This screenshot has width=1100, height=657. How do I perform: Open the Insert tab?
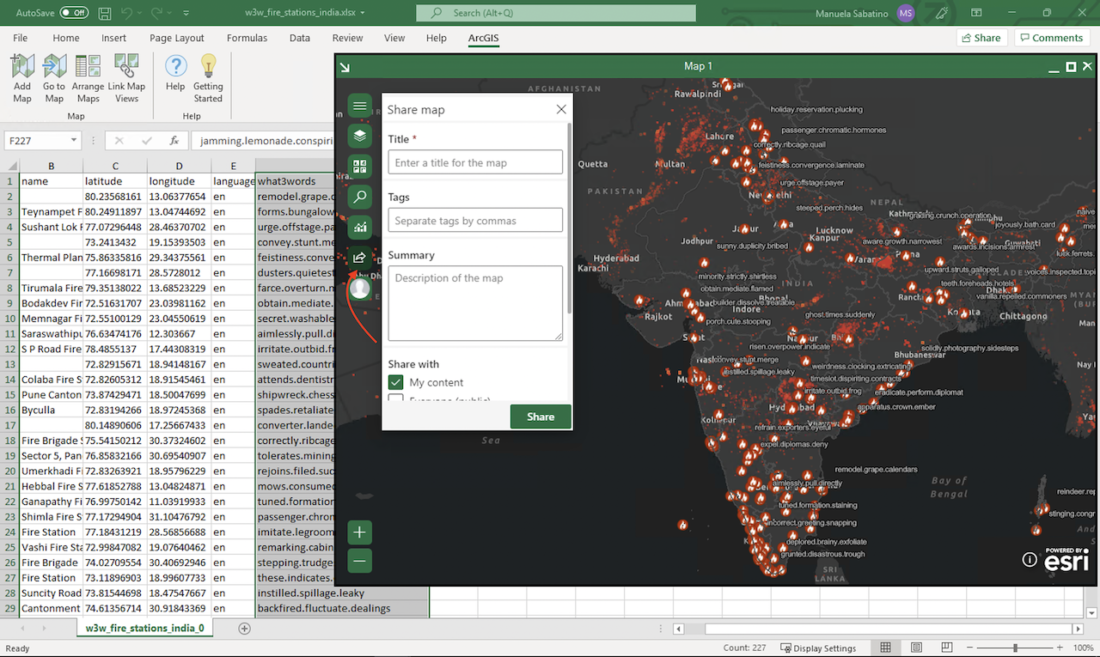point(114,38)
